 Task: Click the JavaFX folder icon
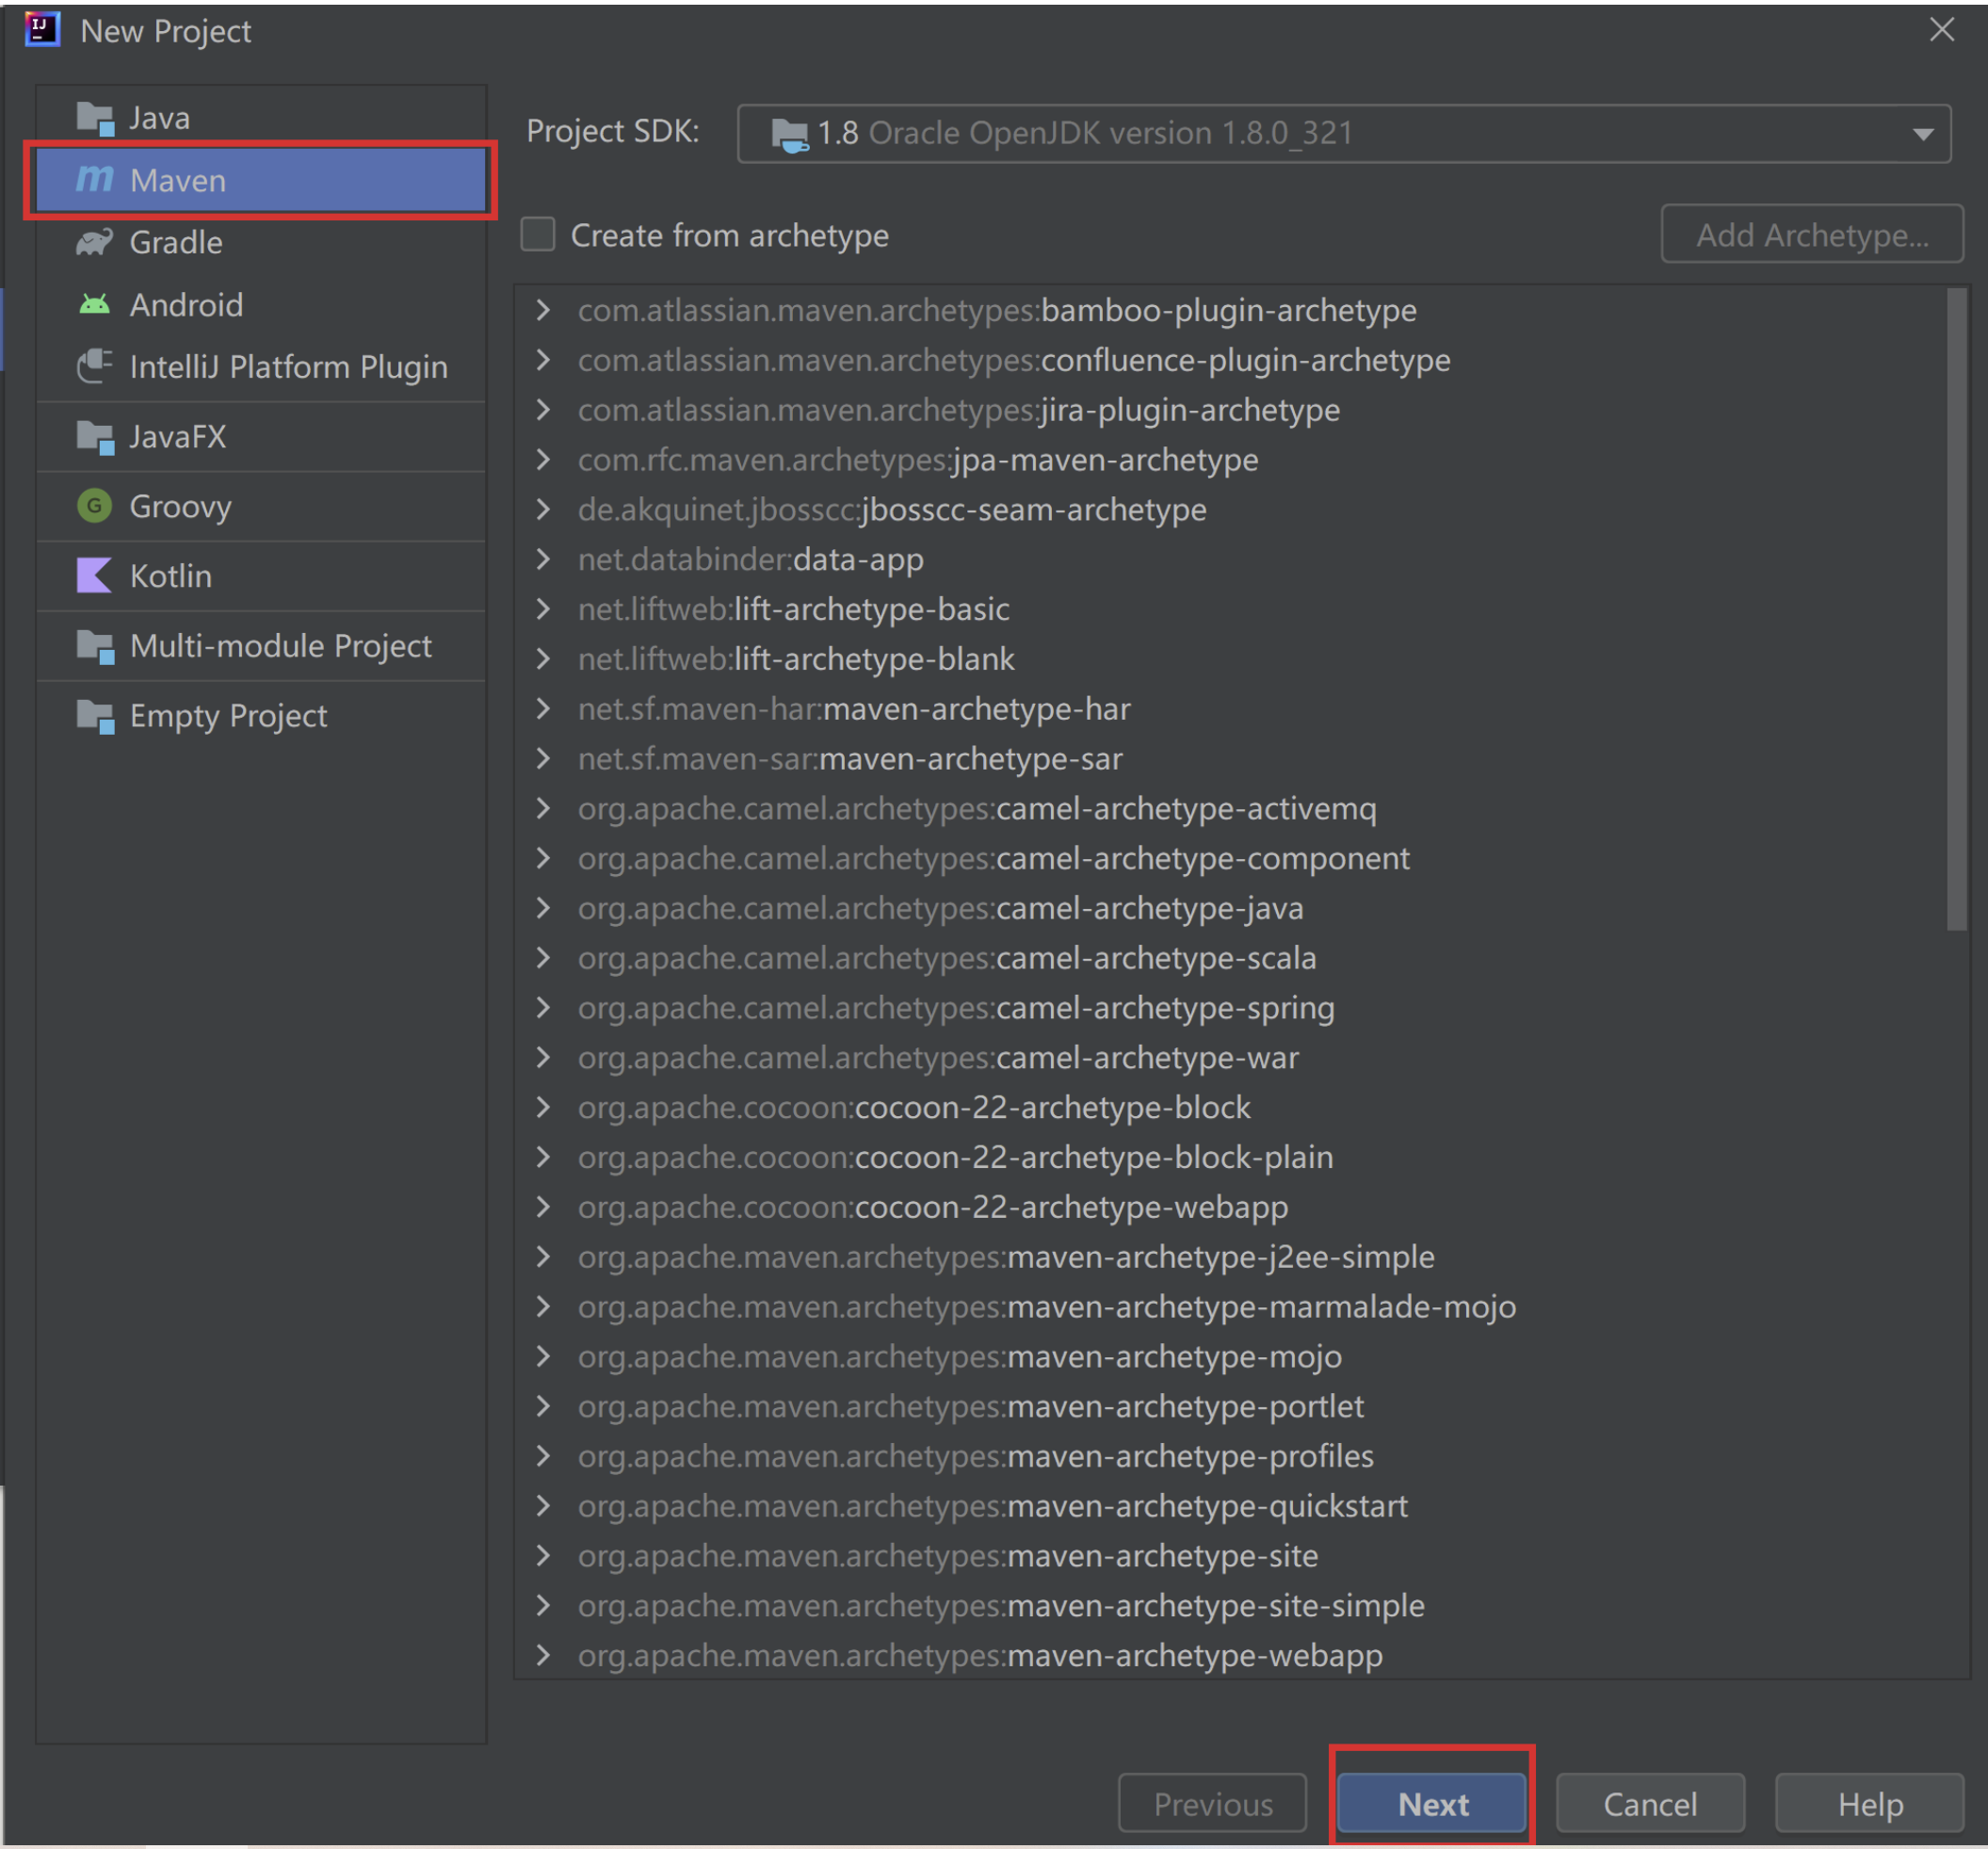pyautogui.click(x=95, y=437)
